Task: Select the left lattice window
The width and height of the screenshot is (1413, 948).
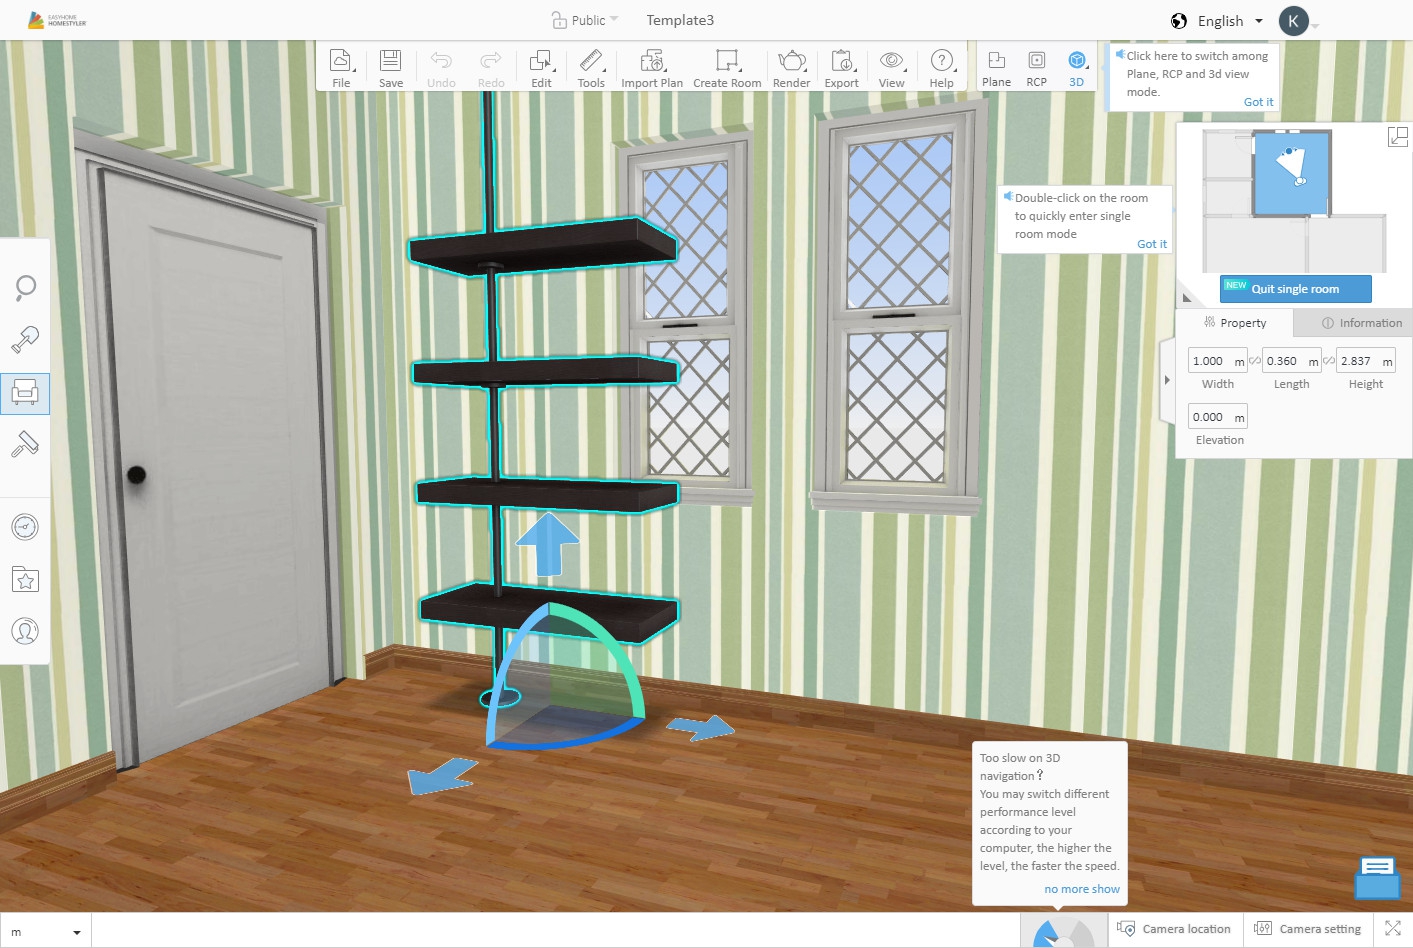Action: [x=686, y=322]
